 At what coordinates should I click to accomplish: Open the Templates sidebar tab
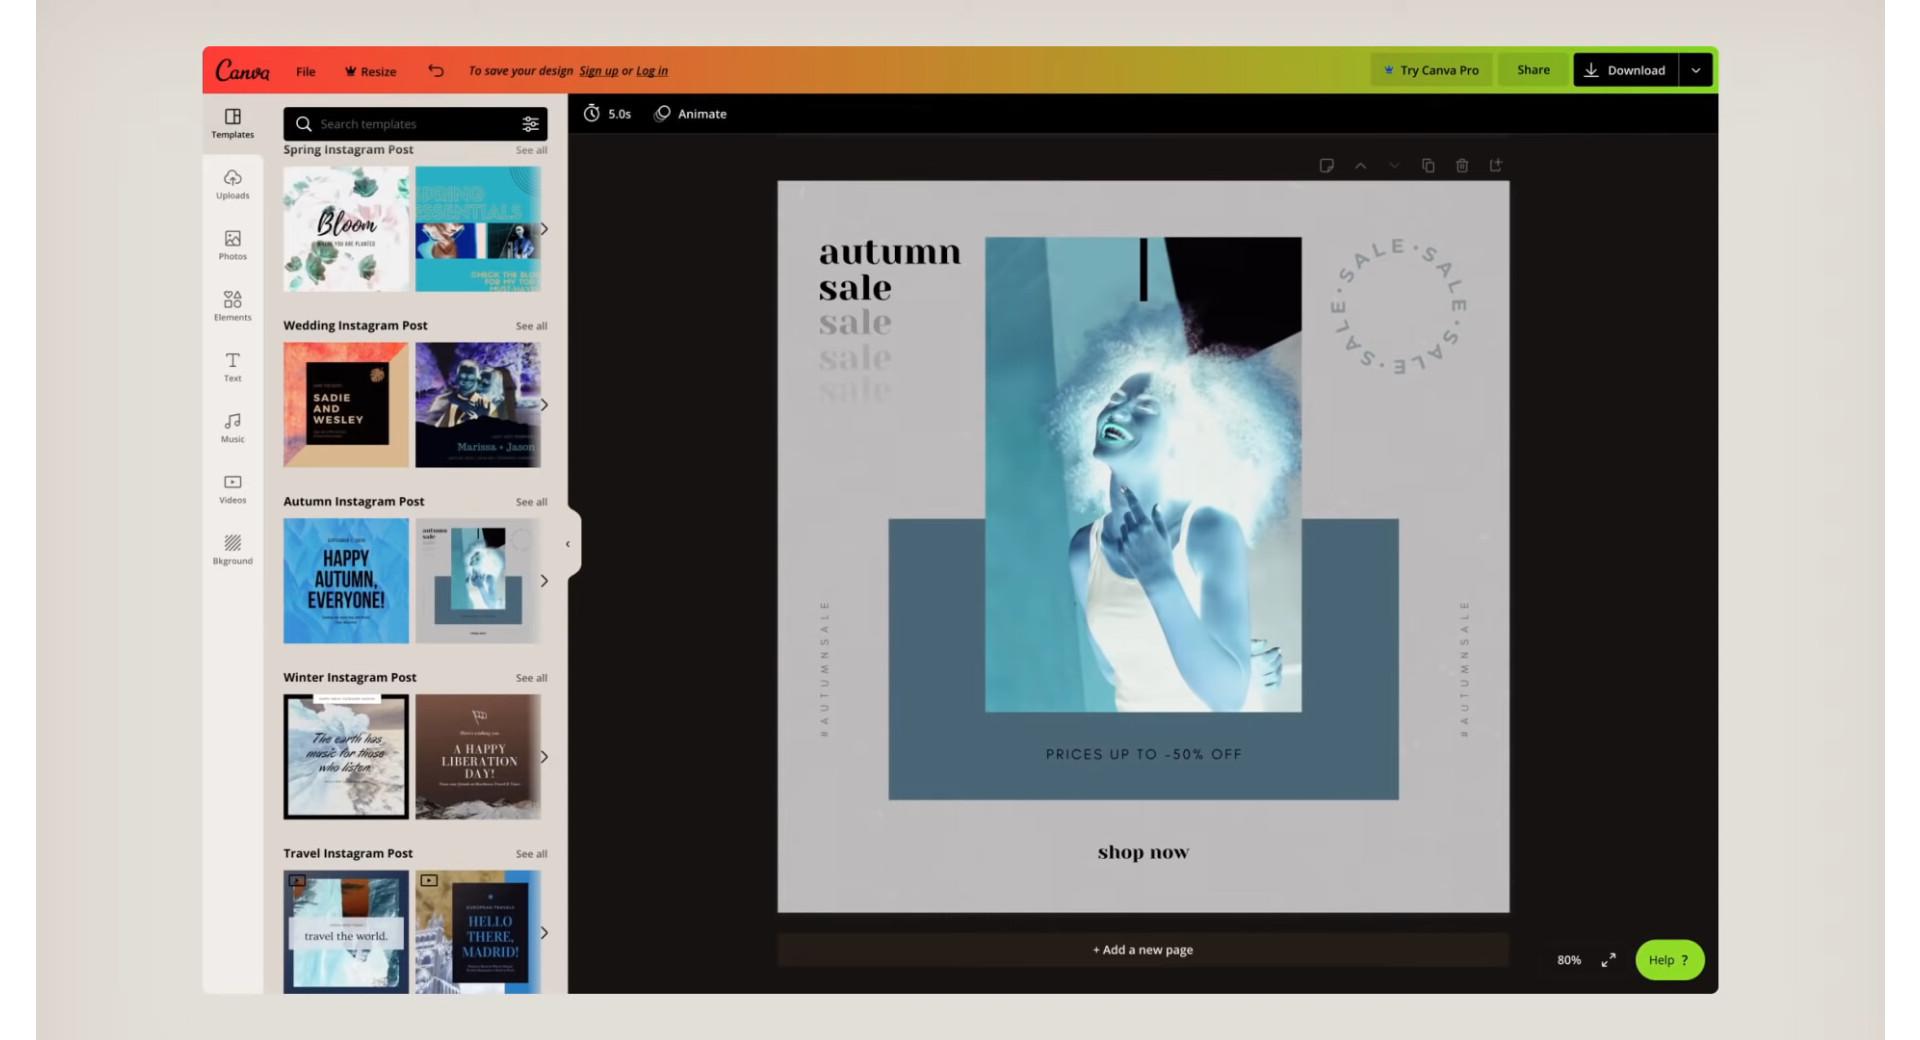tap(232, 123)
